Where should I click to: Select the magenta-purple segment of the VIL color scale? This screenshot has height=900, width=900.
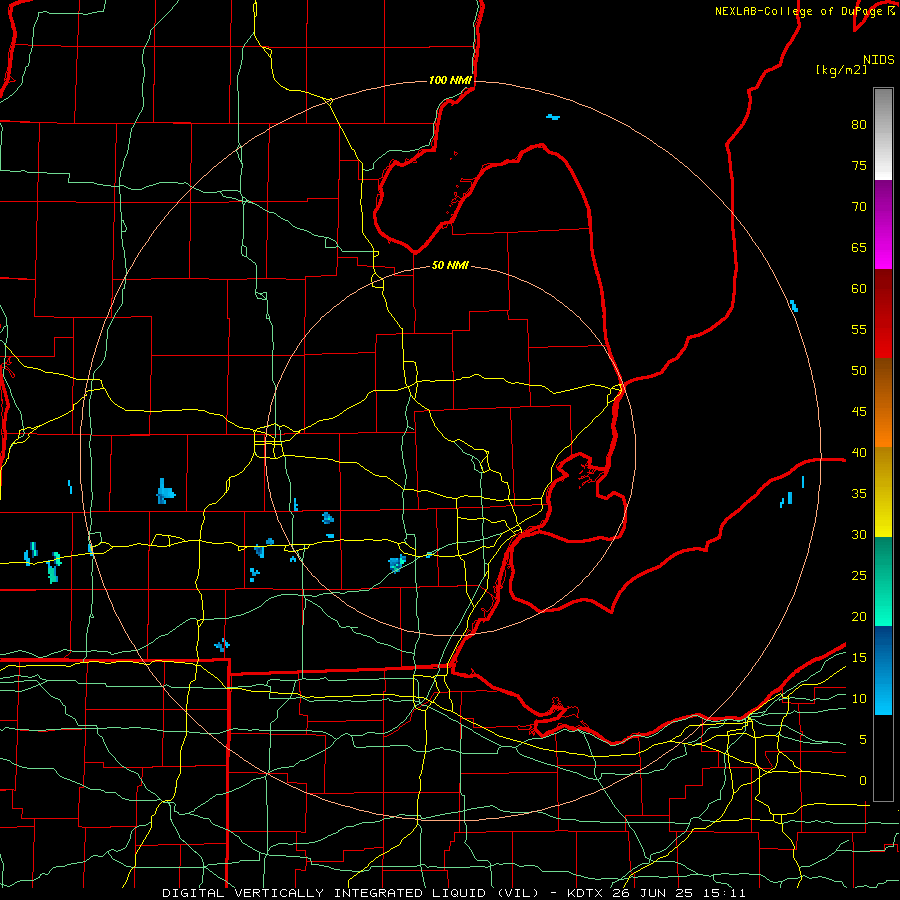click(883, 224)
